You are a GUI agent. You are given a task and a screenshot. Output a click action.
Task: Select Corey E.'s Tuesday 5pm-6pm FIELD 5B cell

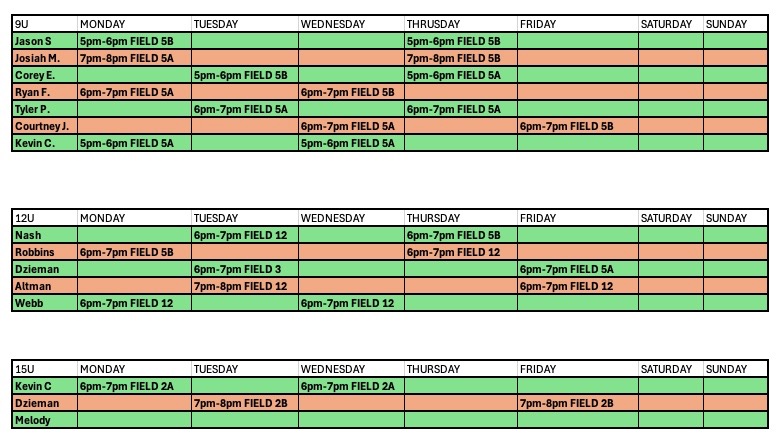[x=244, y=75]
